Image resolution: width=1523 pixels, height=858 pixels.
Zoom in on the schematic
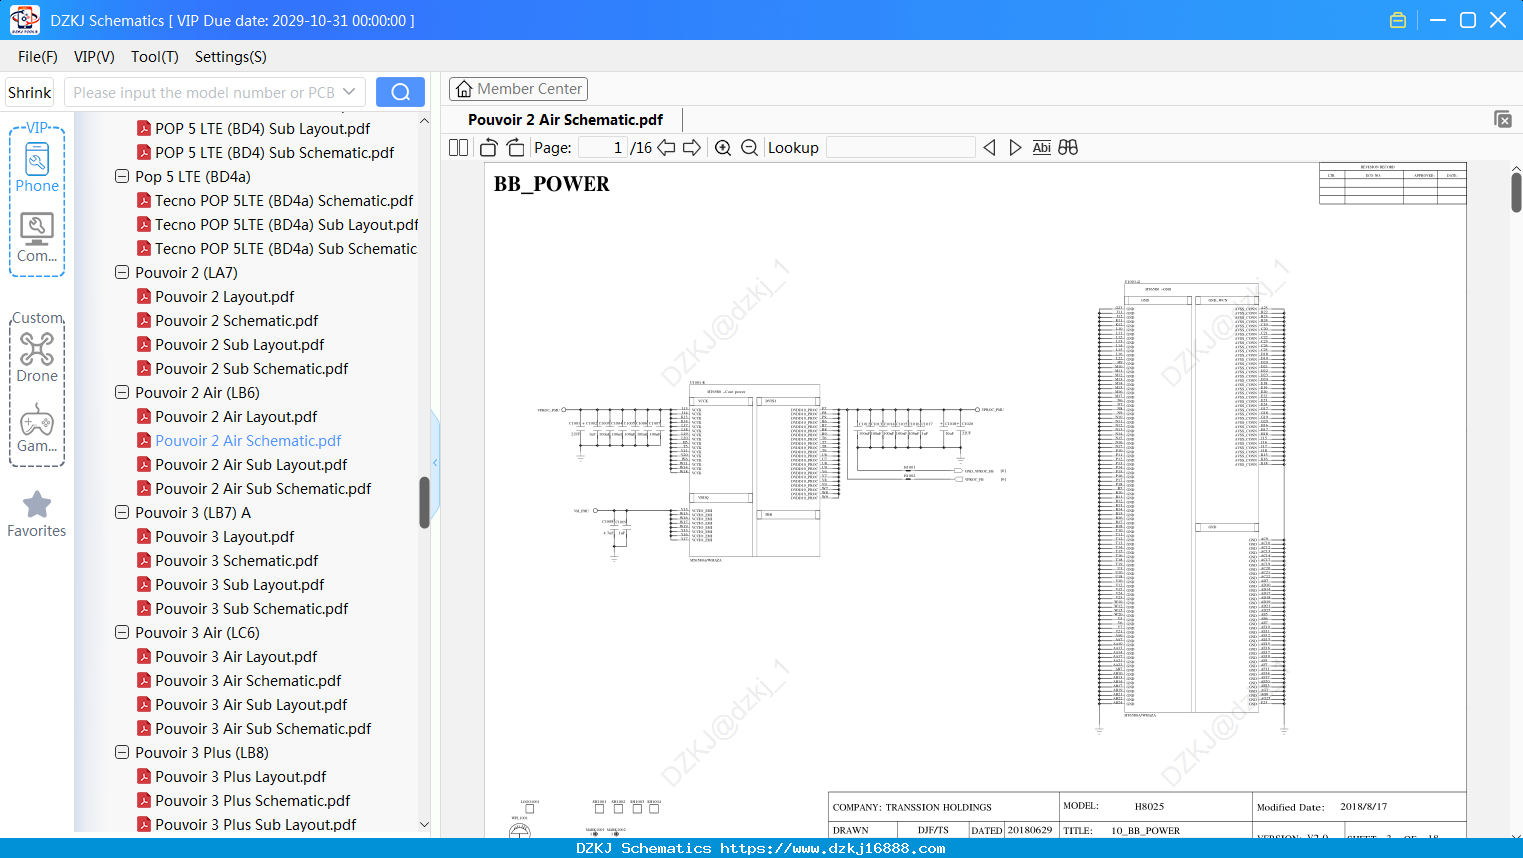click(723, 147)
